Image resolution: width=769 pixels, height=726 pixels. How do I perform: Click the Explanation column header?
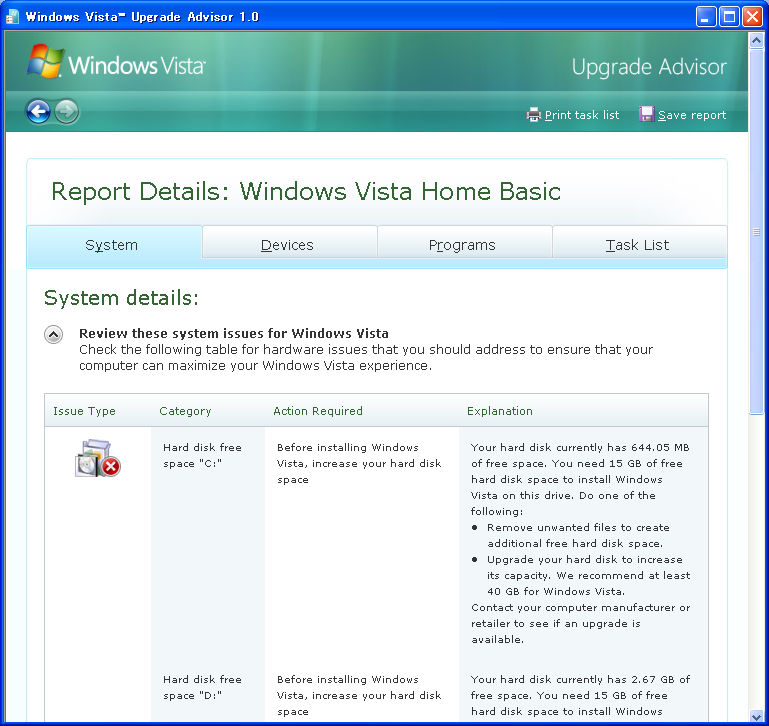[500, 411]
